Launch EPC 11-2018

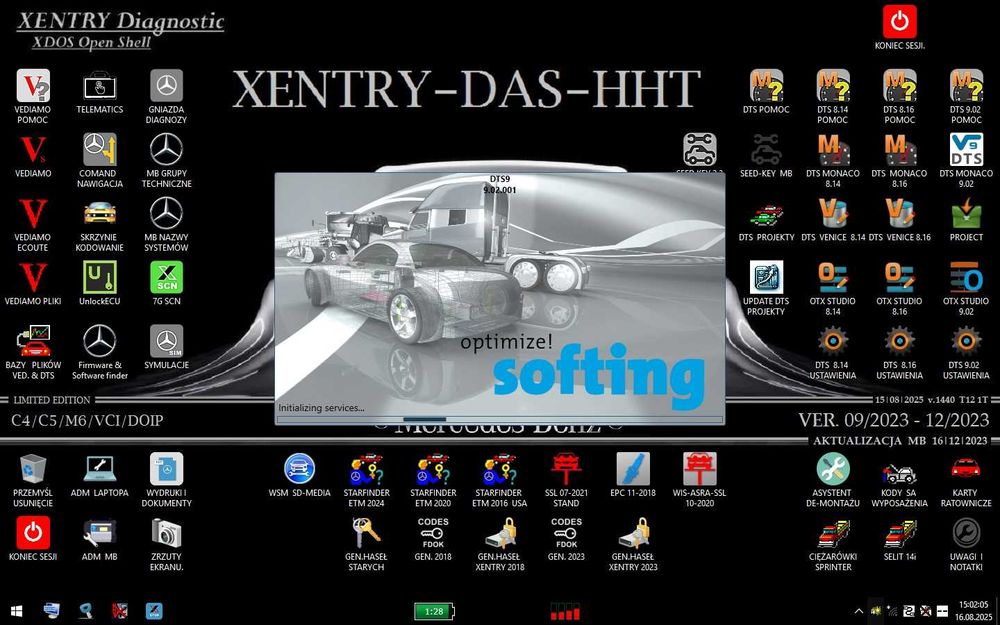pos(633,469)
